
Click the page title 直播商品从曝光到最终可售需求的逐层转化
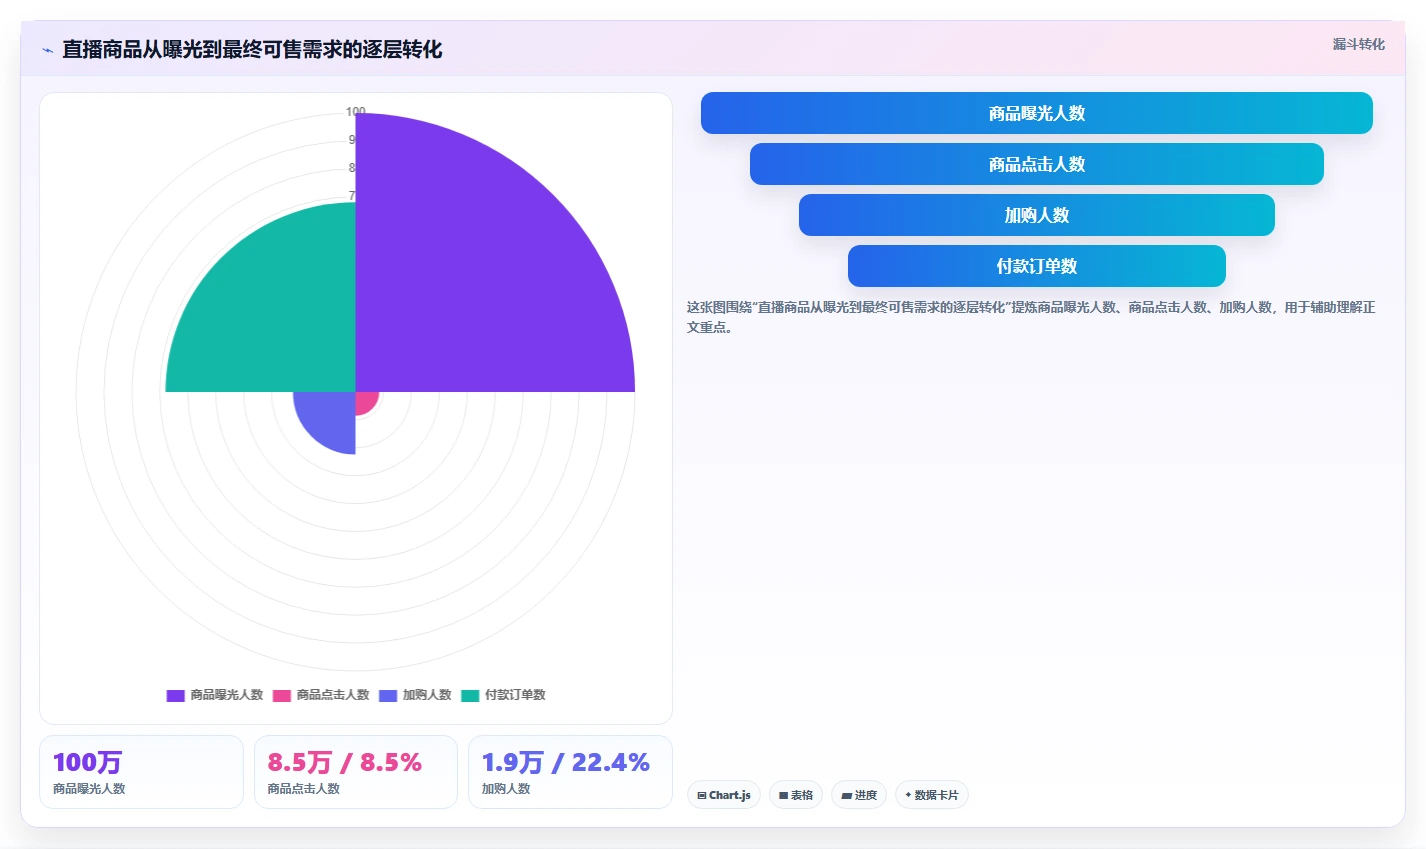point(252,49)
